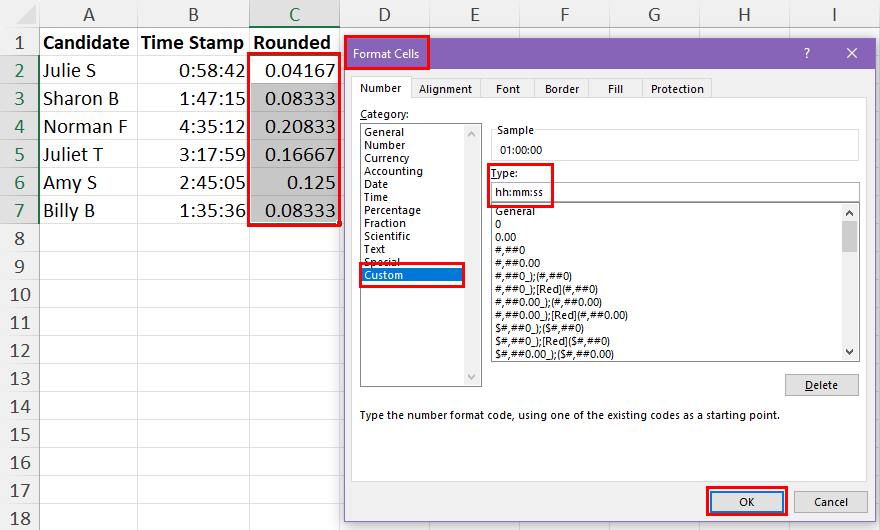Select the Candidate header cell

(89, 42)
